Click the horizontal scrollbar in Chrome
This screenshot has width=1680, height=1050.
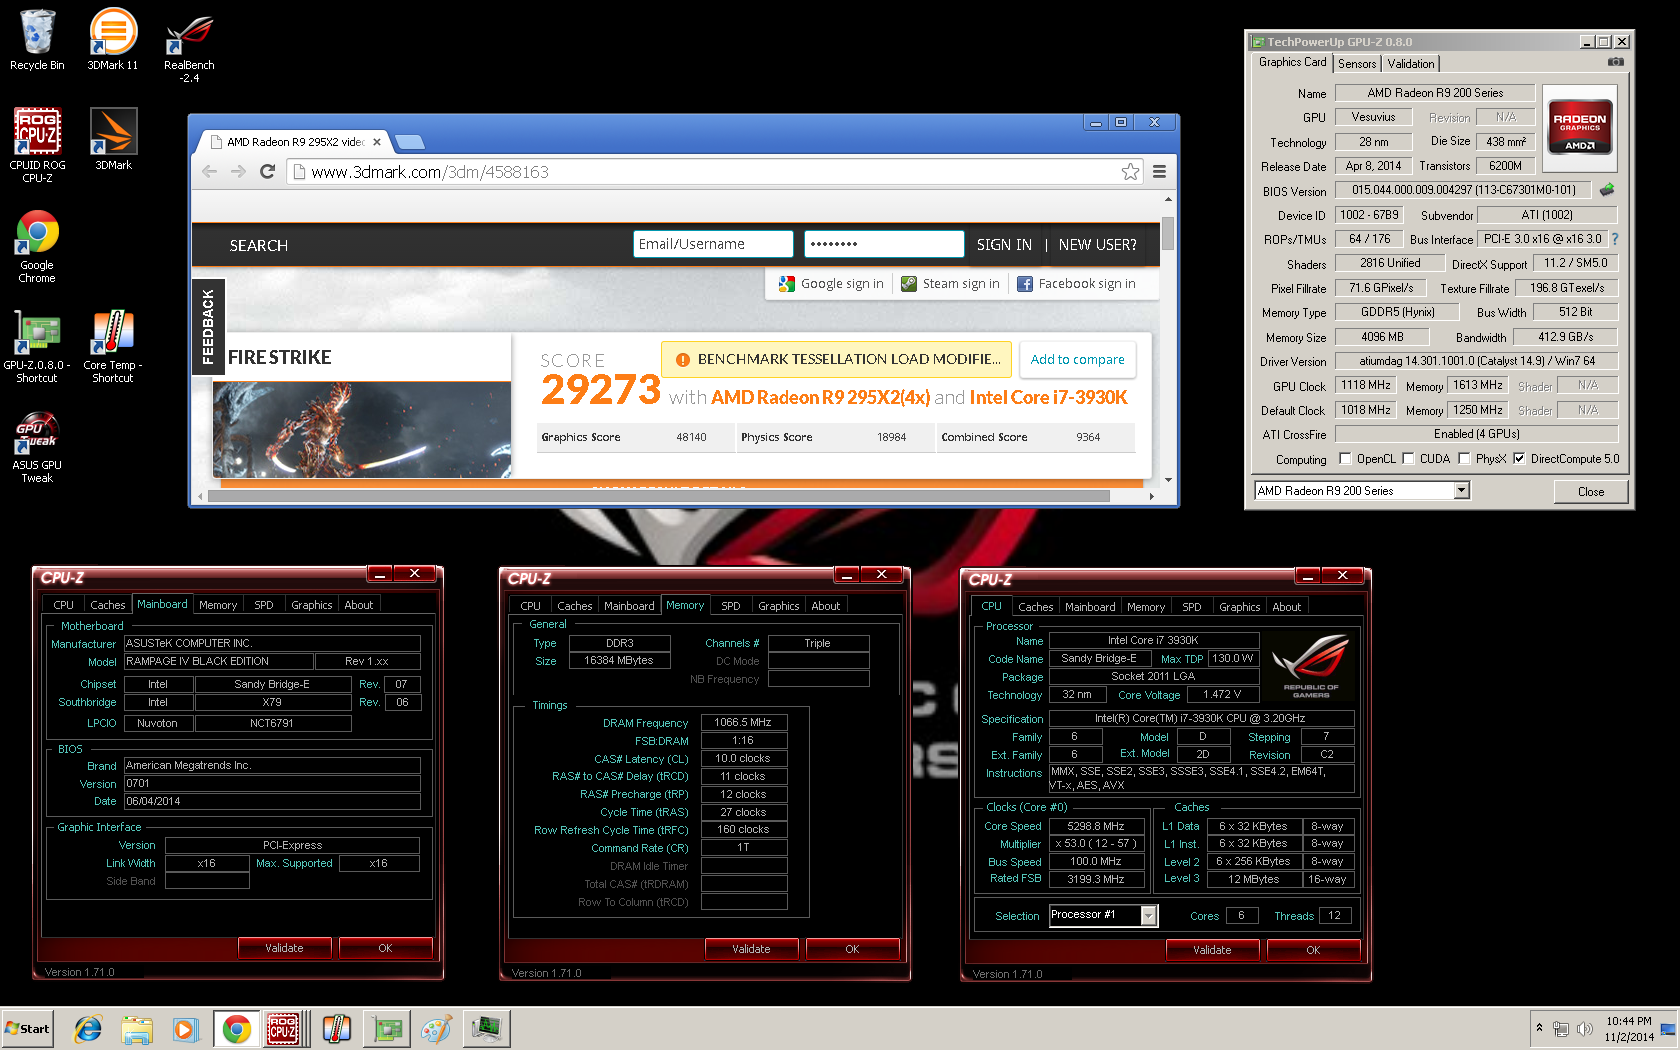(658, 496)
